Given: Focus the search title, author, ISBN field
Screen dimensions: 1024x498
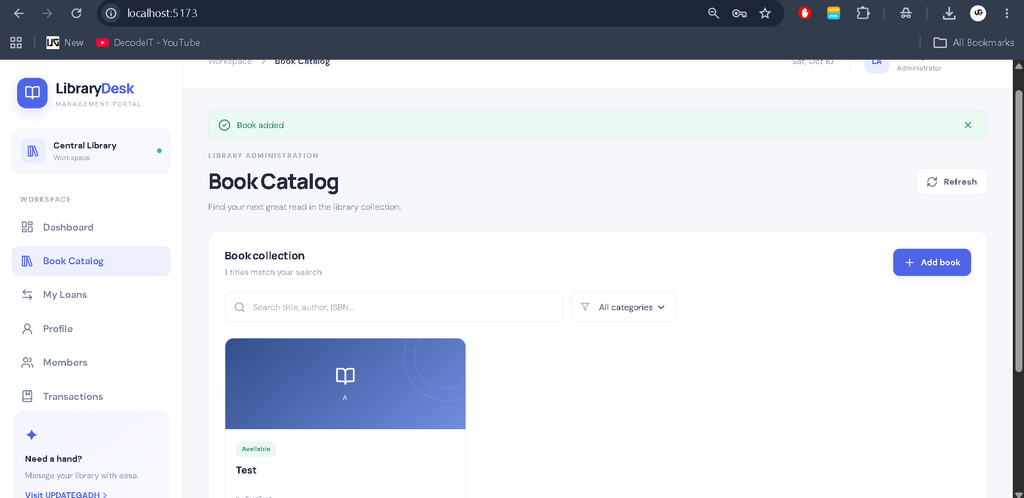Looking at the screenshot, I should point(394,307).
